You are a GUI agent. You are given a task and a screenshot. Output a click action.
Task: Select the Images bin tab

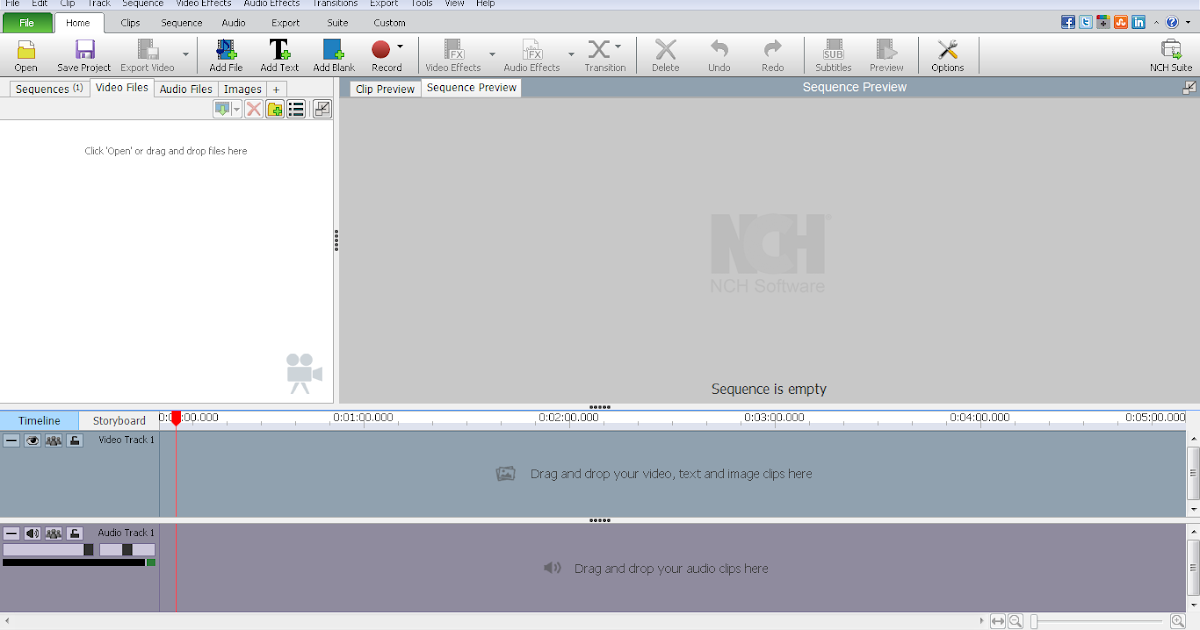[x=243, y=89]
